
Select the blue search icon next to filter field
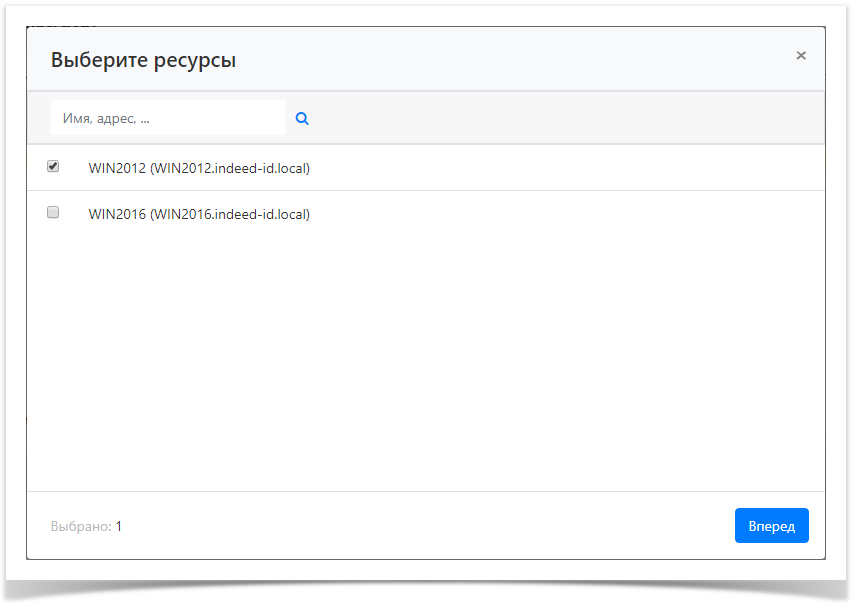301,117
